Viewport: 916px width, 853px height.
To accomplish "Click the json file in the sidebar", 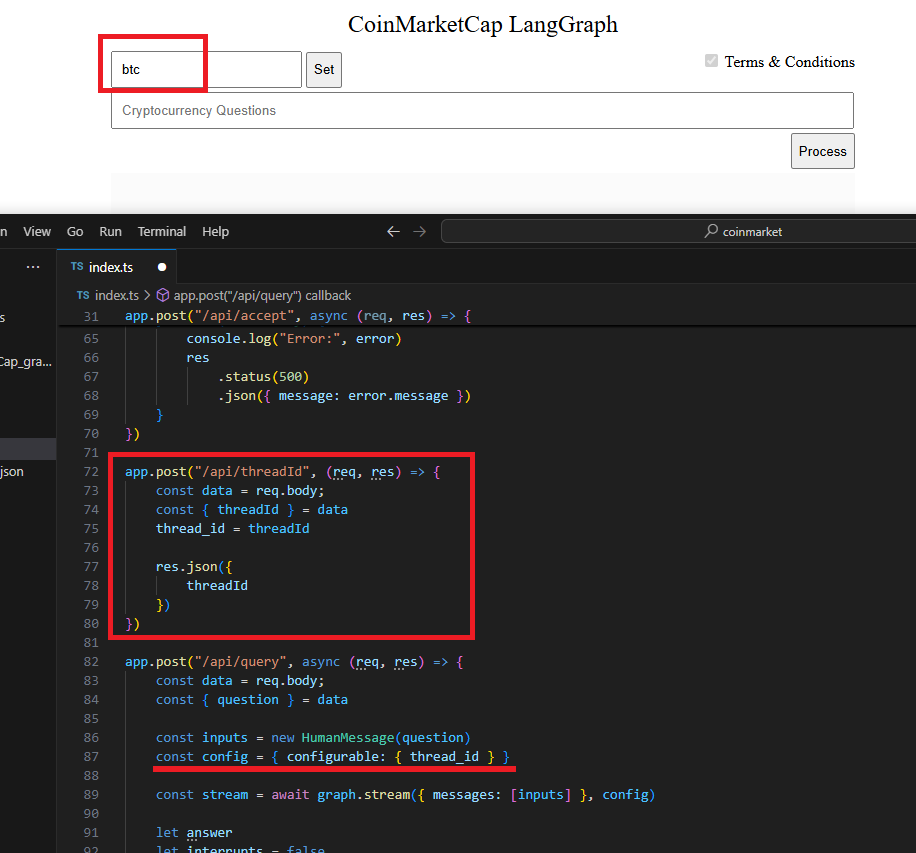I will (x=12, y=471).
